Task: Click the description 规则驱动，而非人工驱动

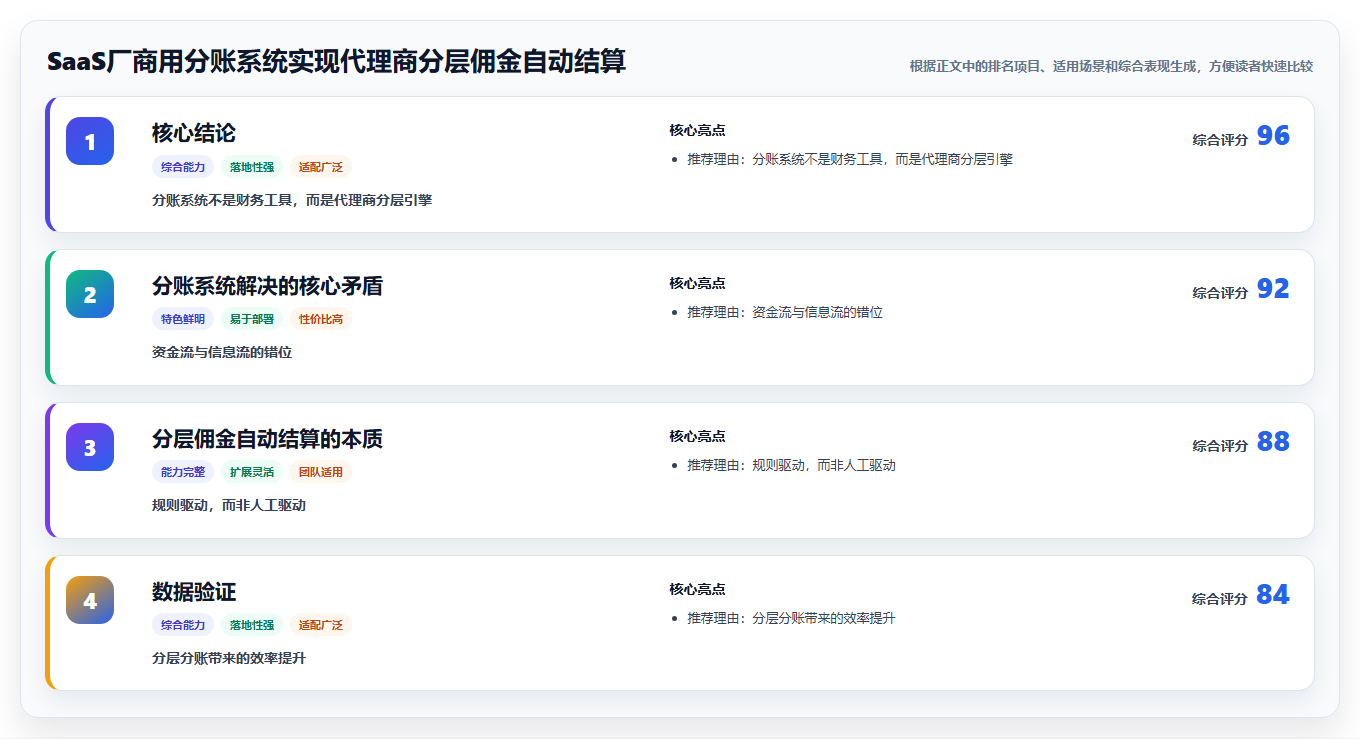Action: pyautogui.click(x=229, y=506)
